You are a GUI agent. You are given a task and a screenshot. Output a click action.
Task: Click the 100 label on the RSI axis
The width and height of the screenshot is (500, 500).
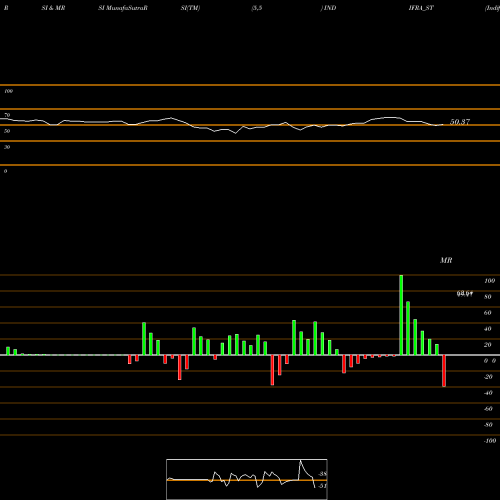click(8, 91)
